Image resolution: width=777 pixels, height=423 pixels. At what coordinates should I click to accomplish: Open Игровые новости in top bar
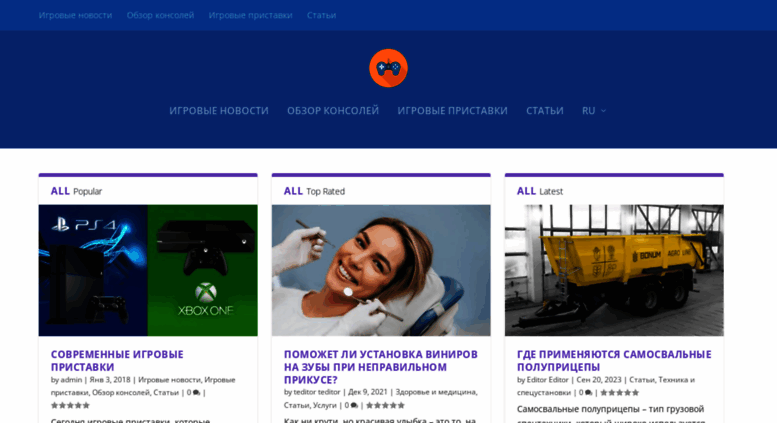(x=75, y=15)
